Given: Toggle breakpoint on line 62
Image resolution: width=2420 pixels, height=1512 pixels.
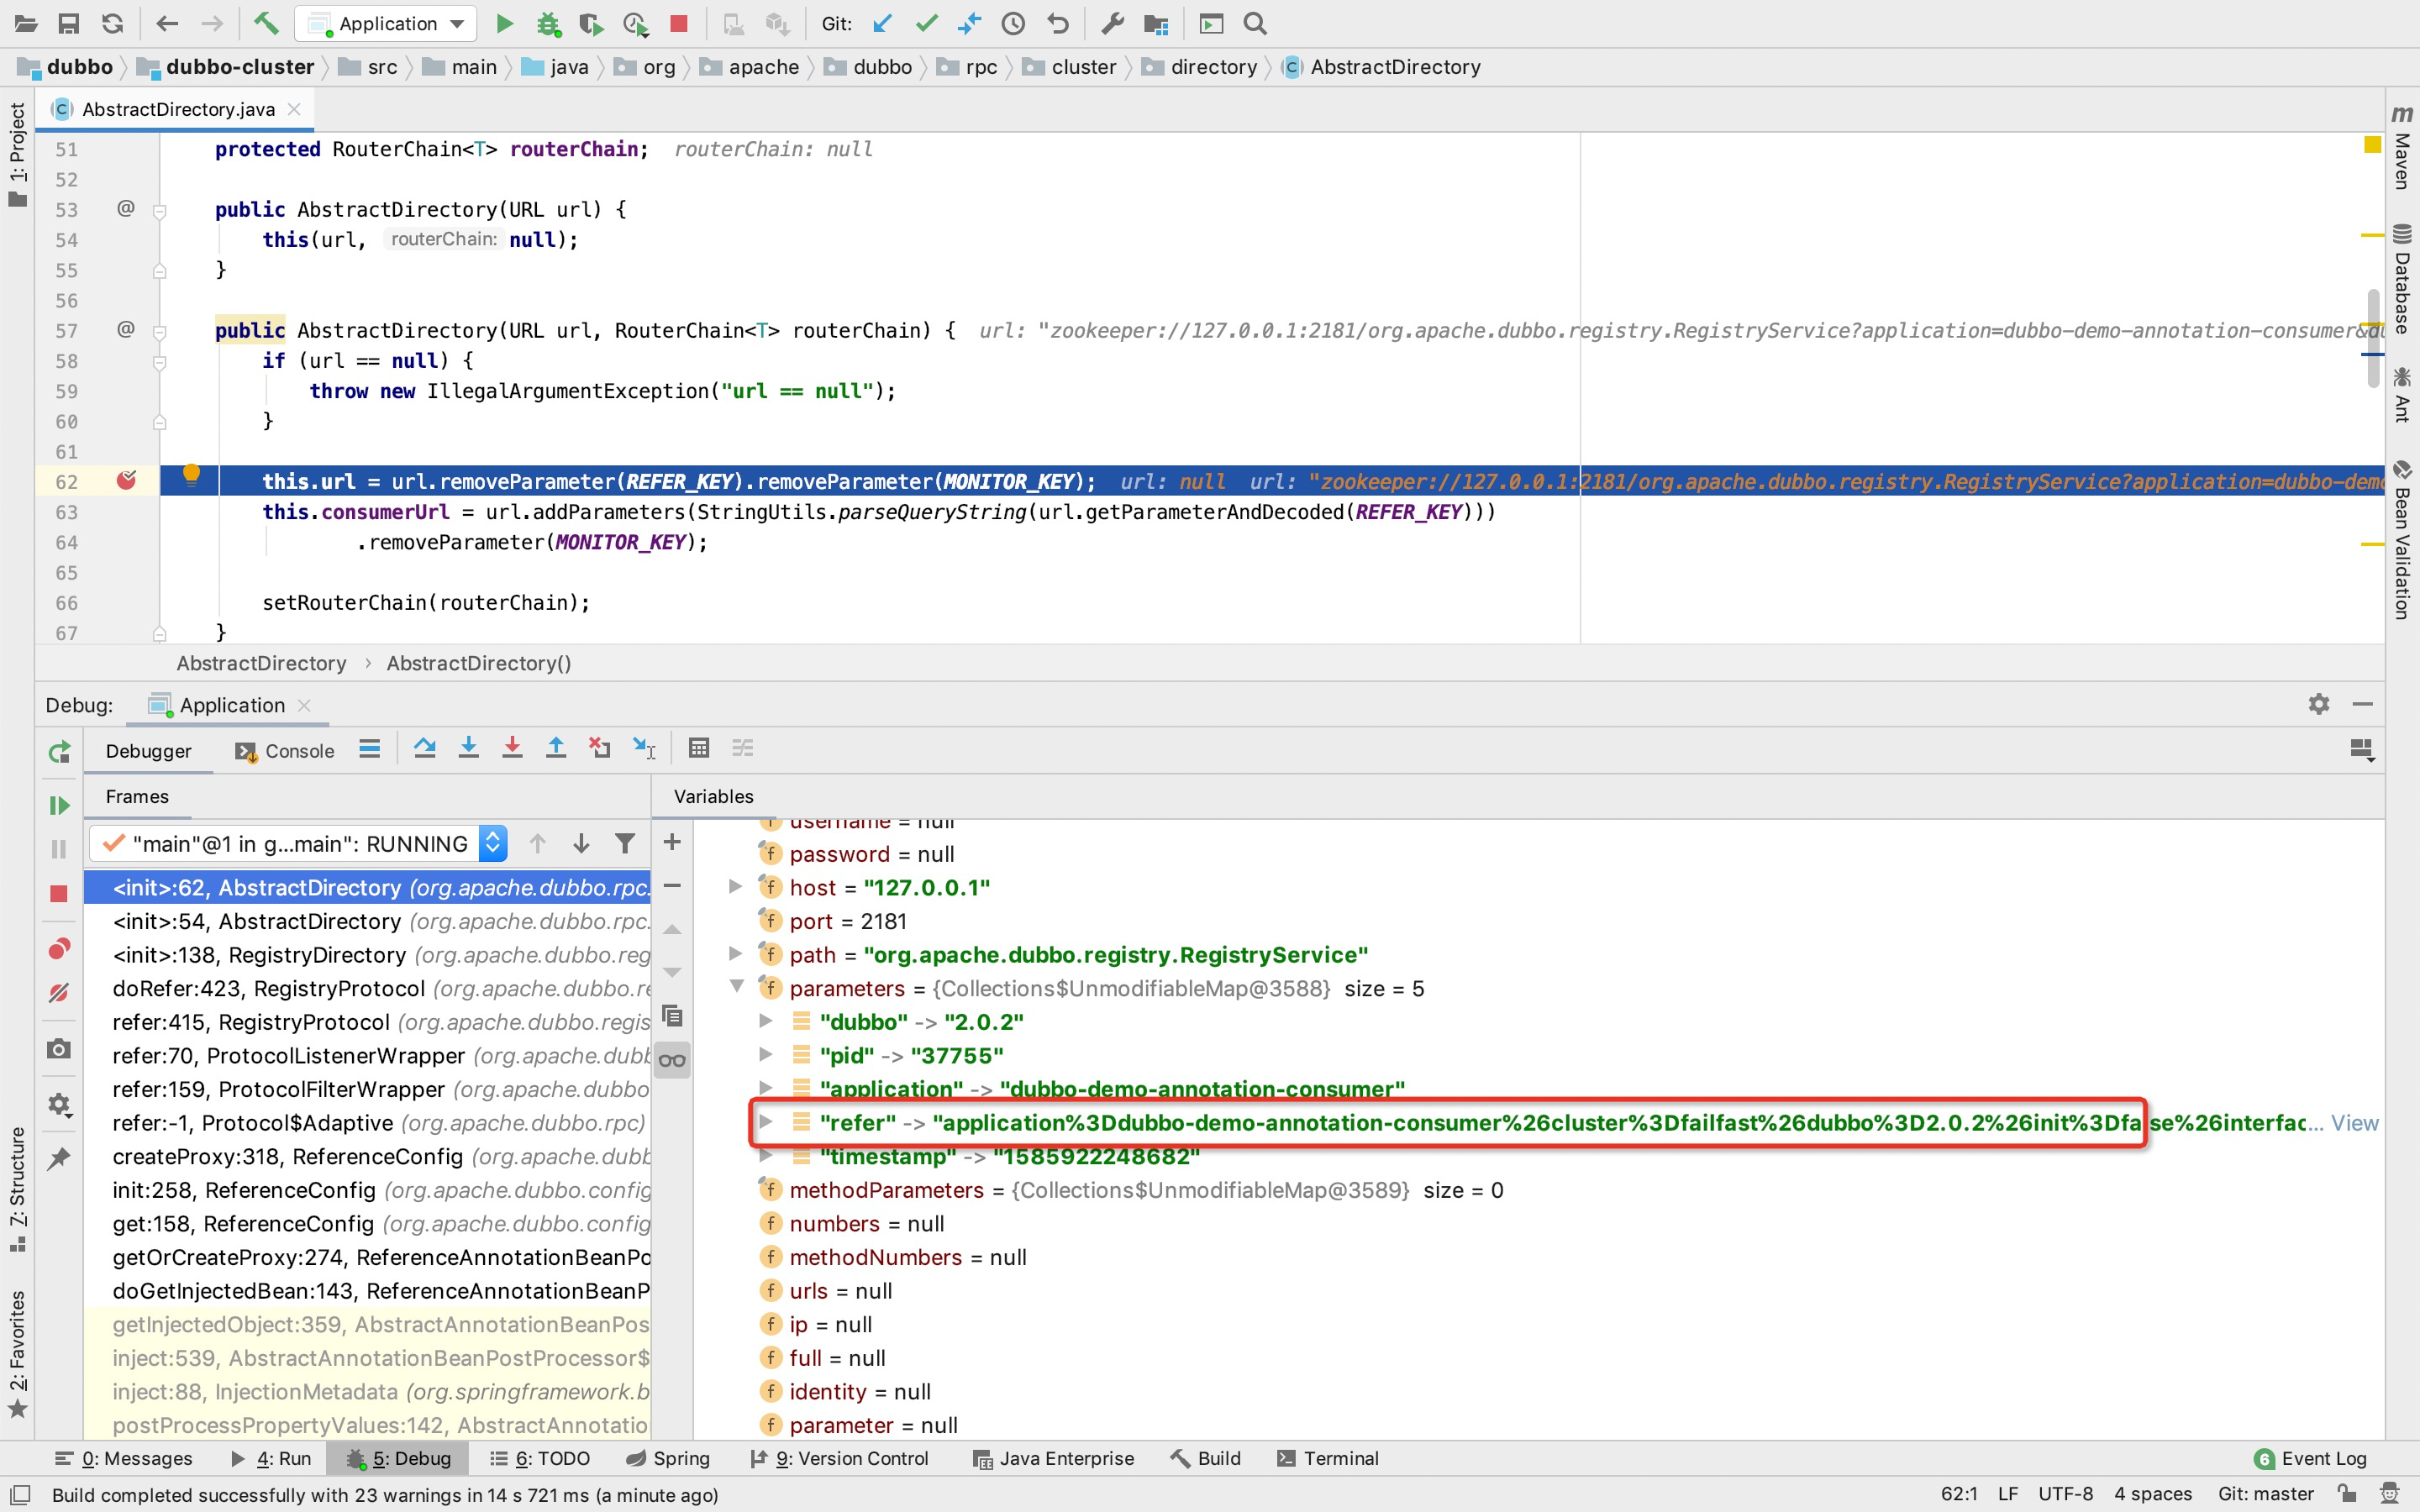Looking at the screenshot, I should [126, 481].
